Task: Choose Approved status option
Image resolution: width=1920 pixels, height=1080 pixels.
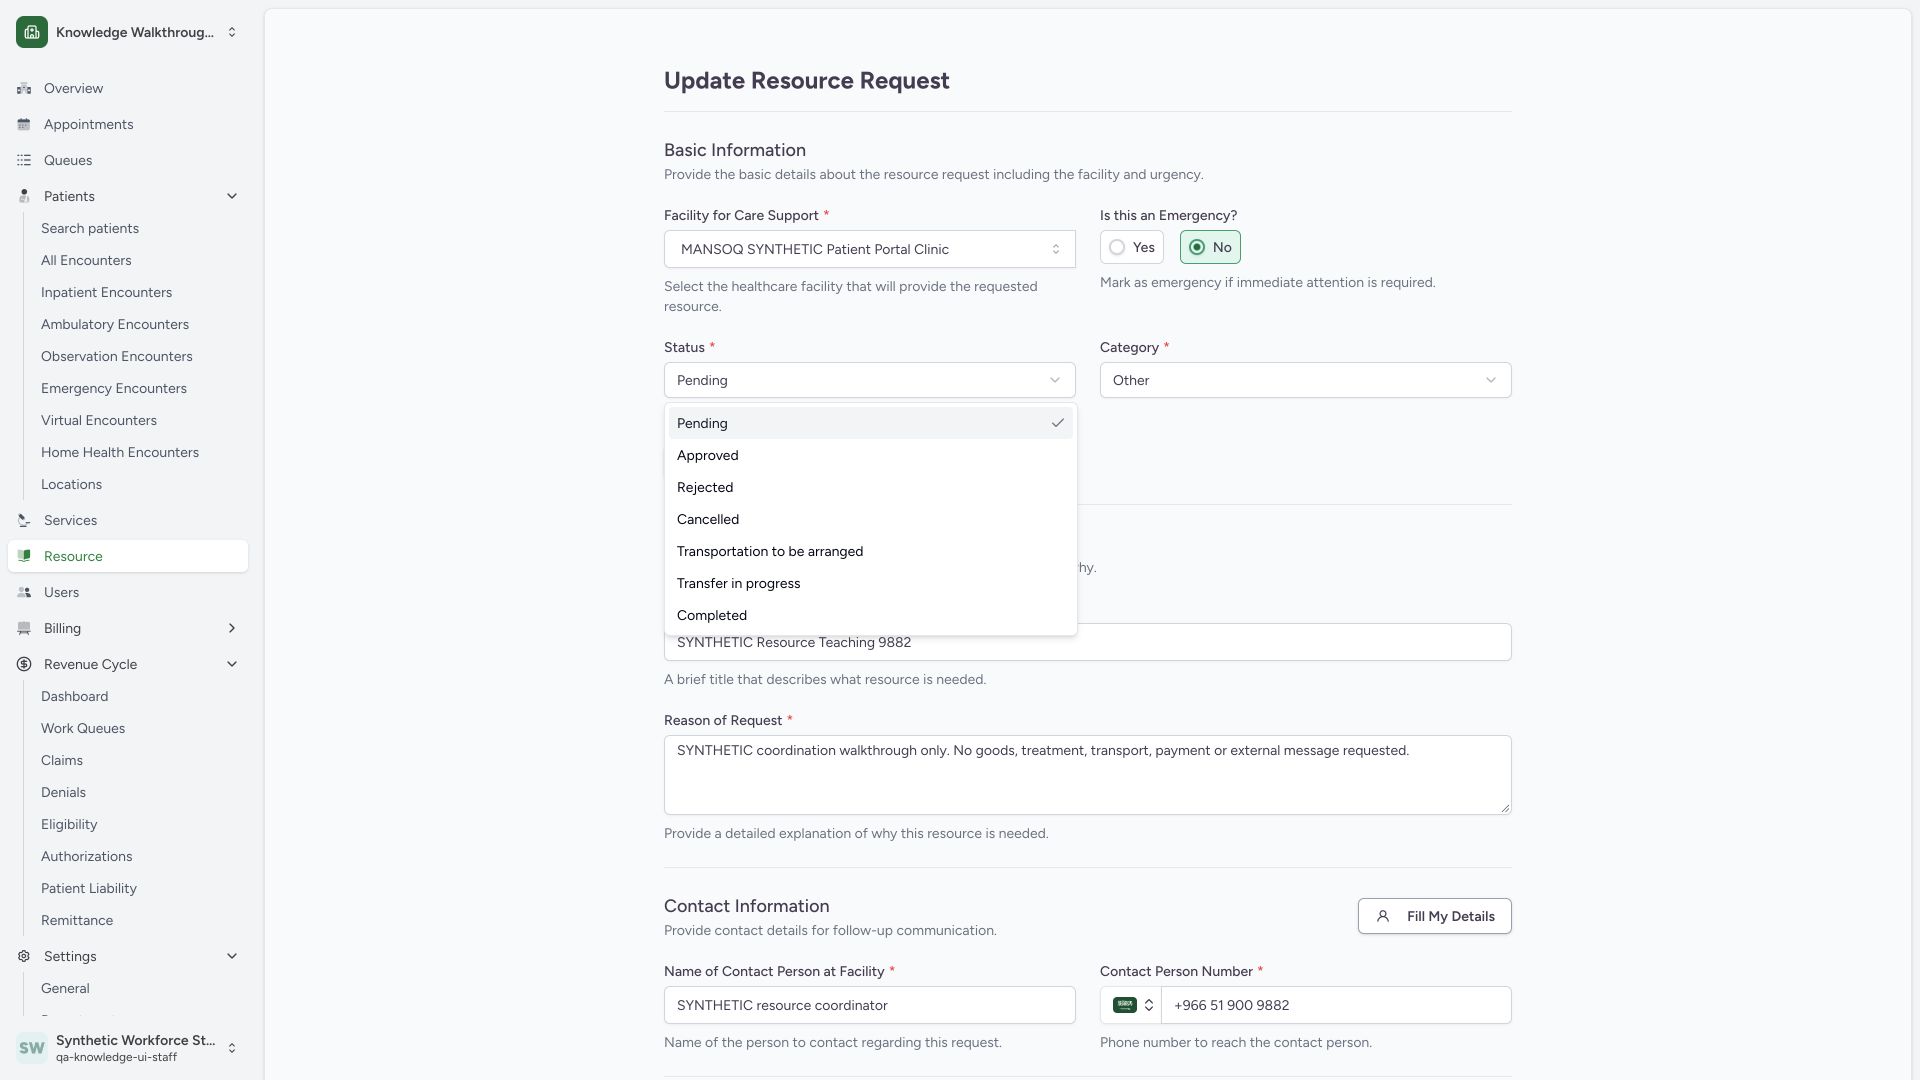Action: click(870, 455)
